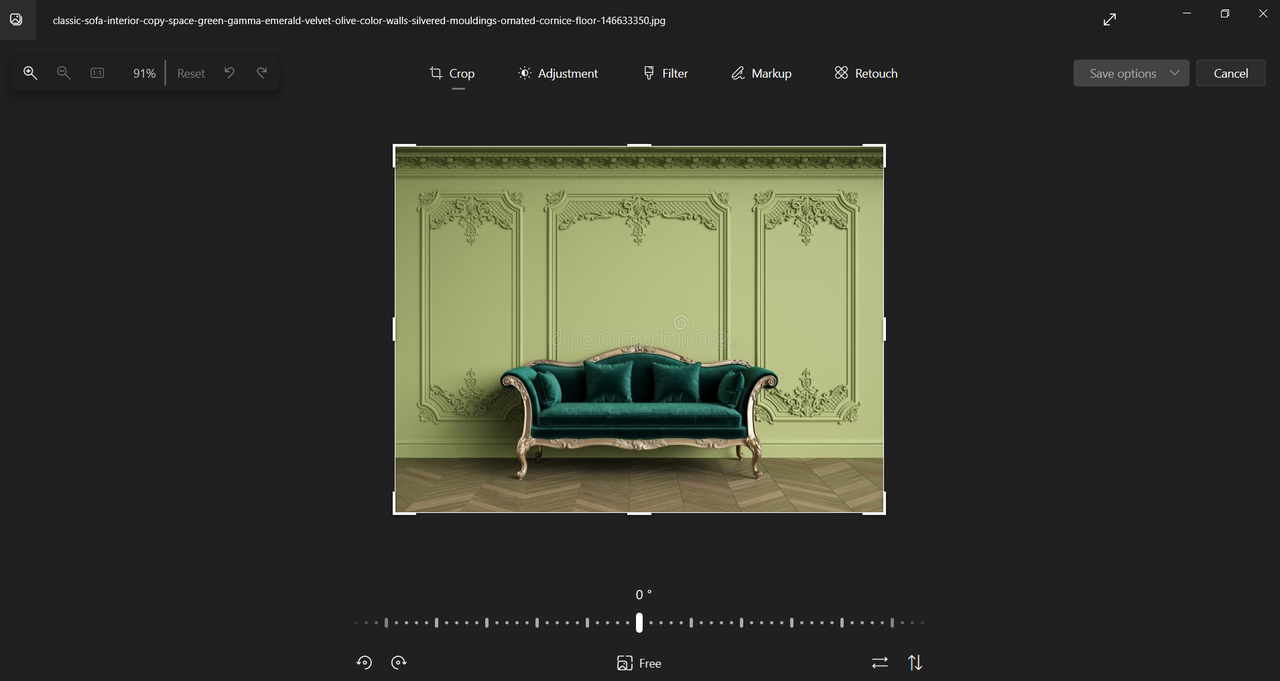
Task: Rotate the image clockwise 90 degrees
Action: tap(398, 662)
